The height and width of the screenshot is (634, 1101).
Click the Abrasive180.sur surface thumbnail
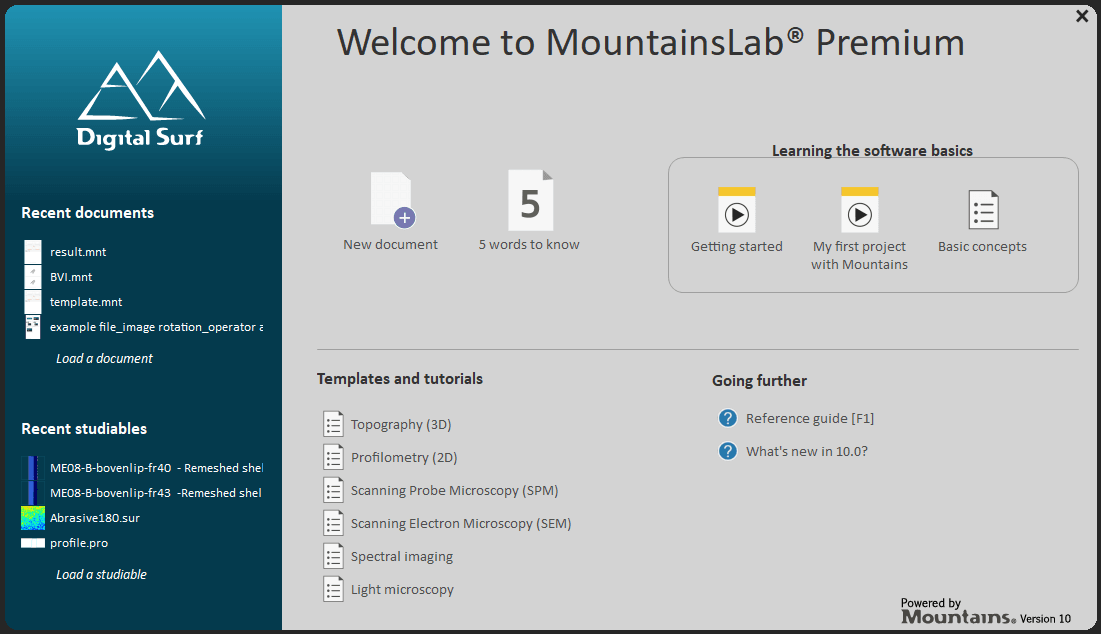click(x=32, y=518)
